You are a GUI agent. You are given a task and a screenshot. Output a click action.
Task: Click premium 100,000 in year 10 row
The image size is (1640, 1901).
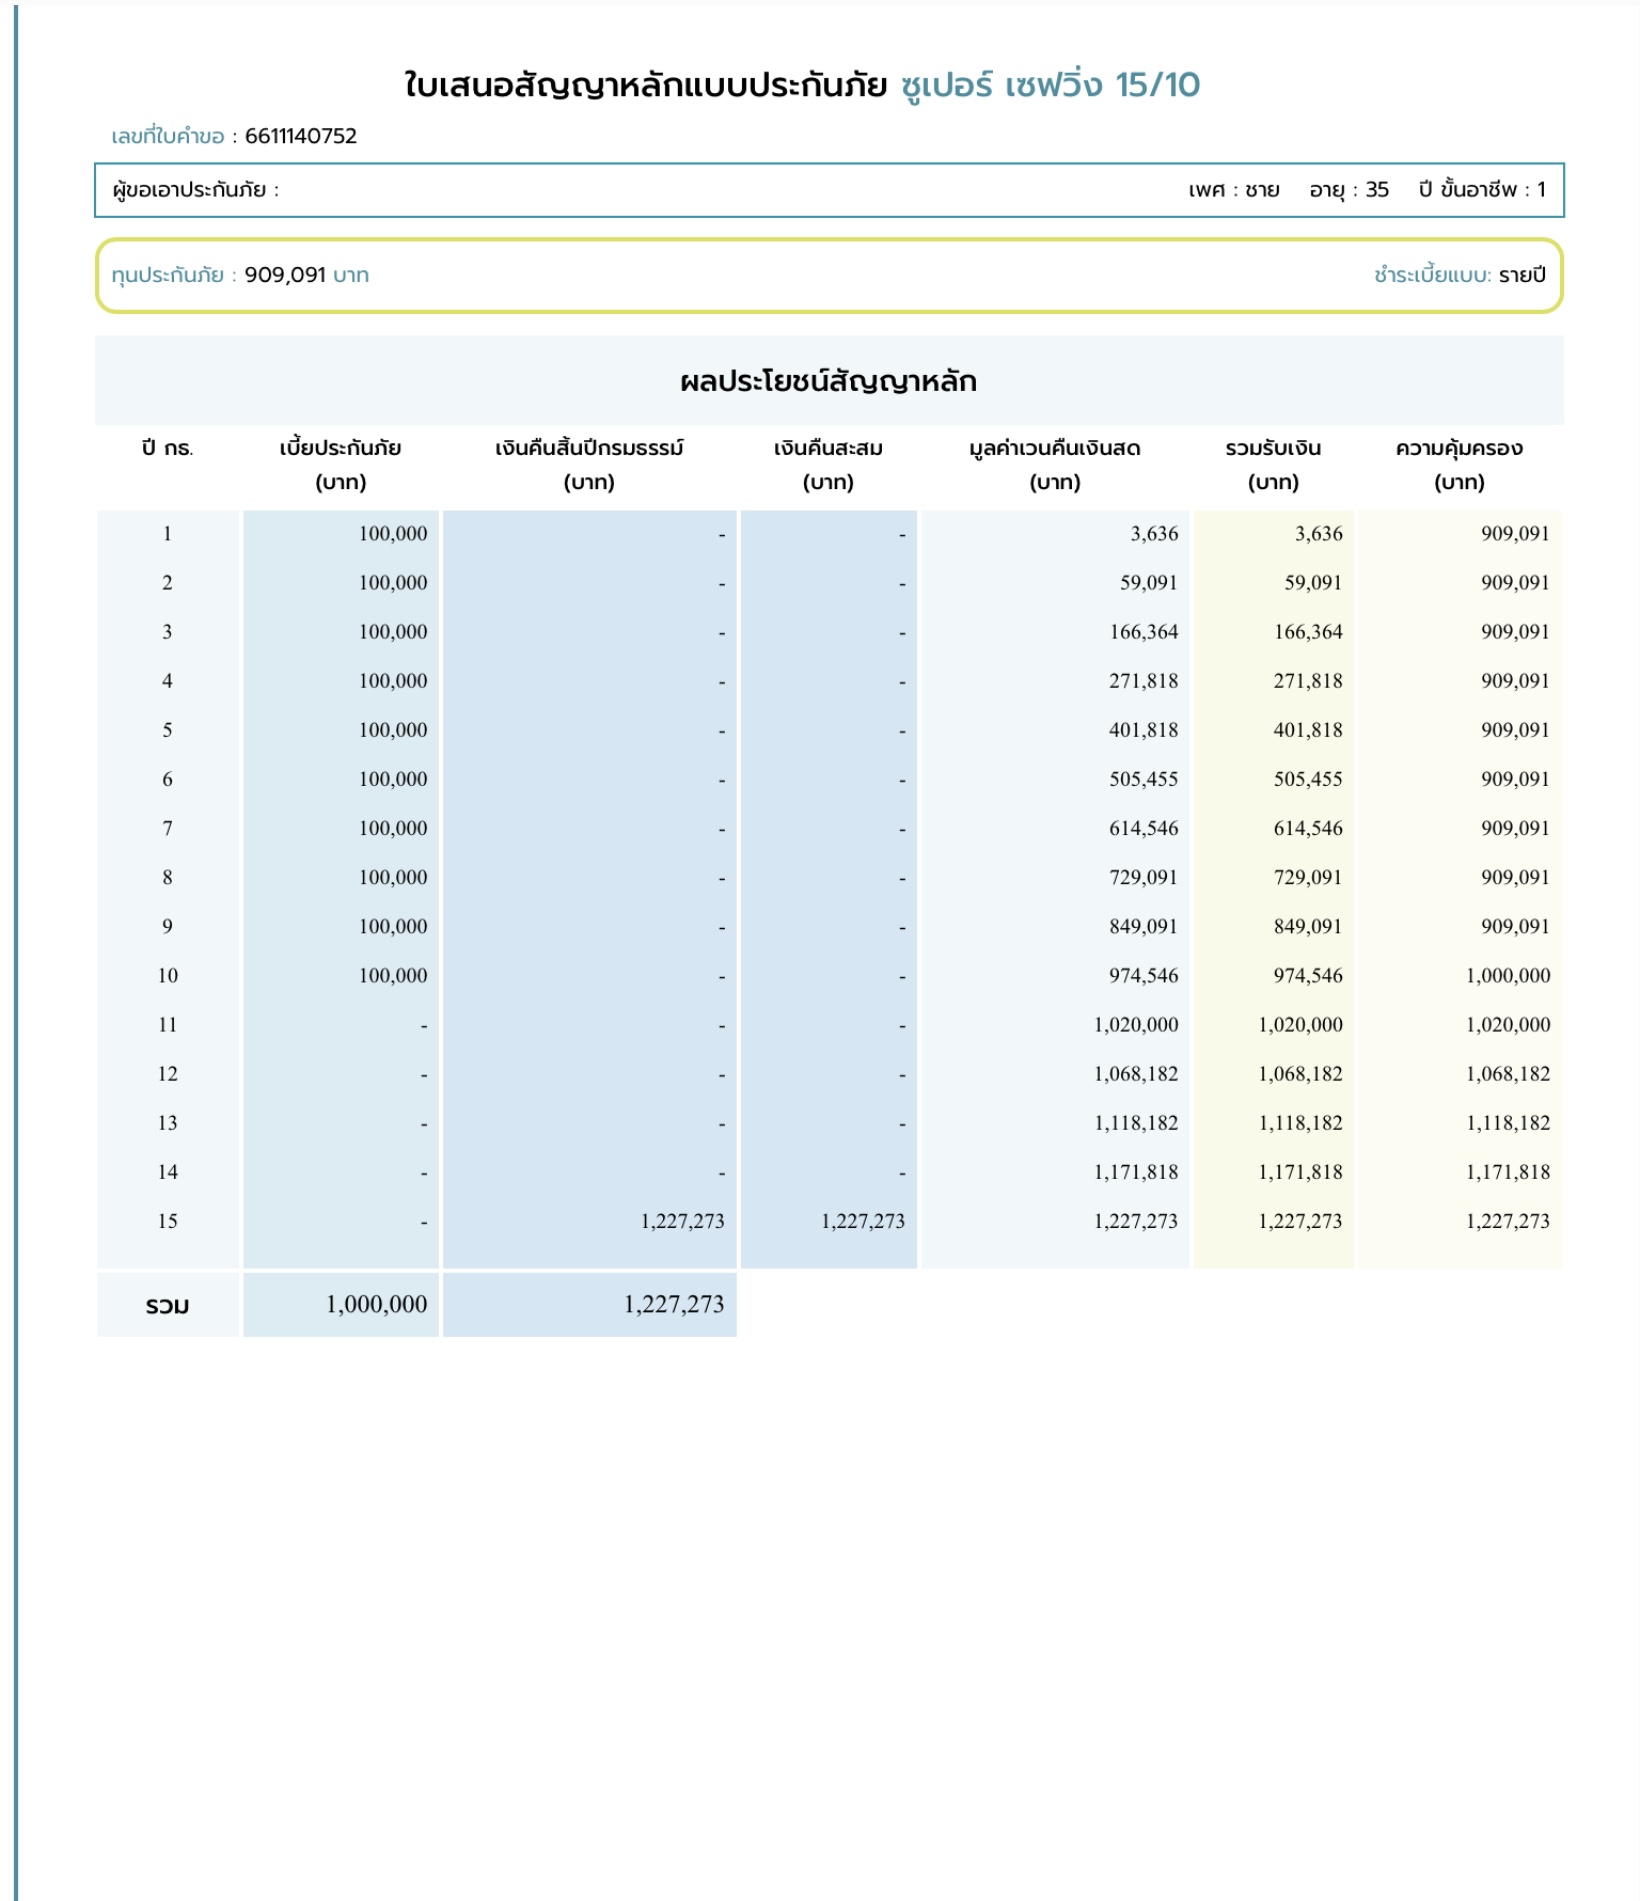[x=393, y=975]
